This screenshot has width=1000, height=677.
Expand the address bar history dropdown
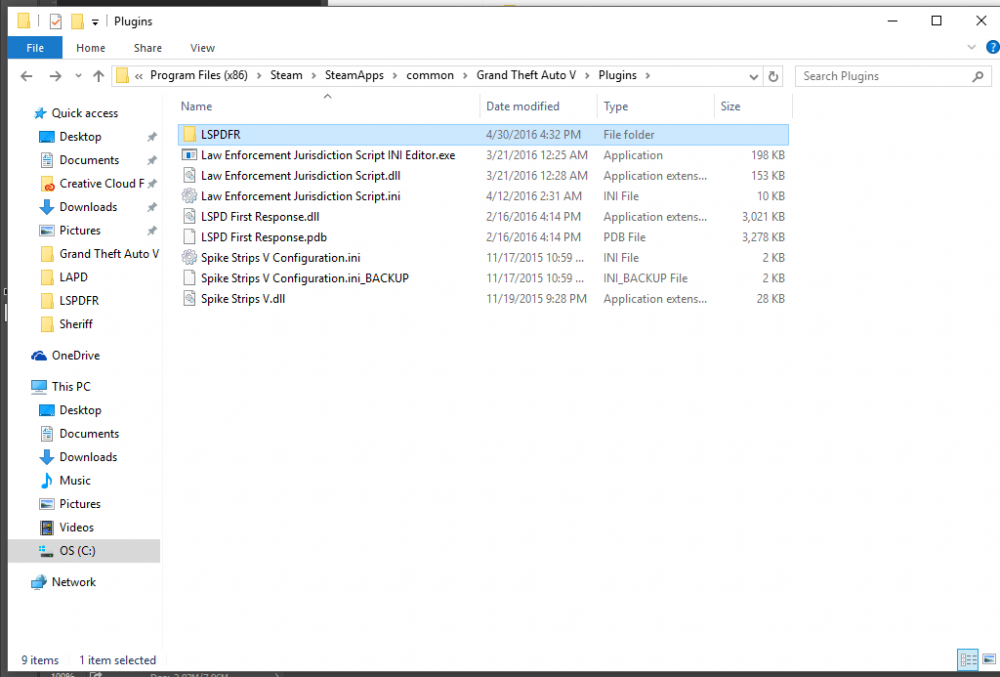tap(753, 76)
